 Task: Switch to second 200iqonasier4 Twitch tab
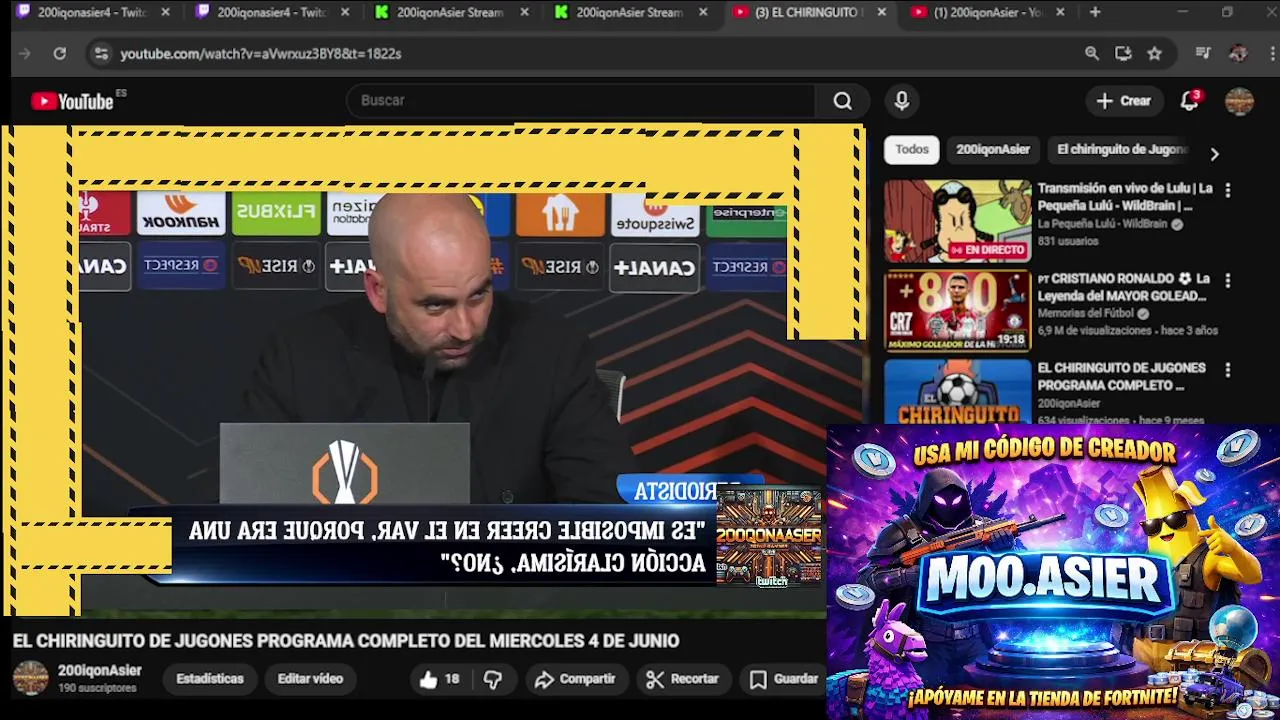pyautogui.click(x=270, y=12)
